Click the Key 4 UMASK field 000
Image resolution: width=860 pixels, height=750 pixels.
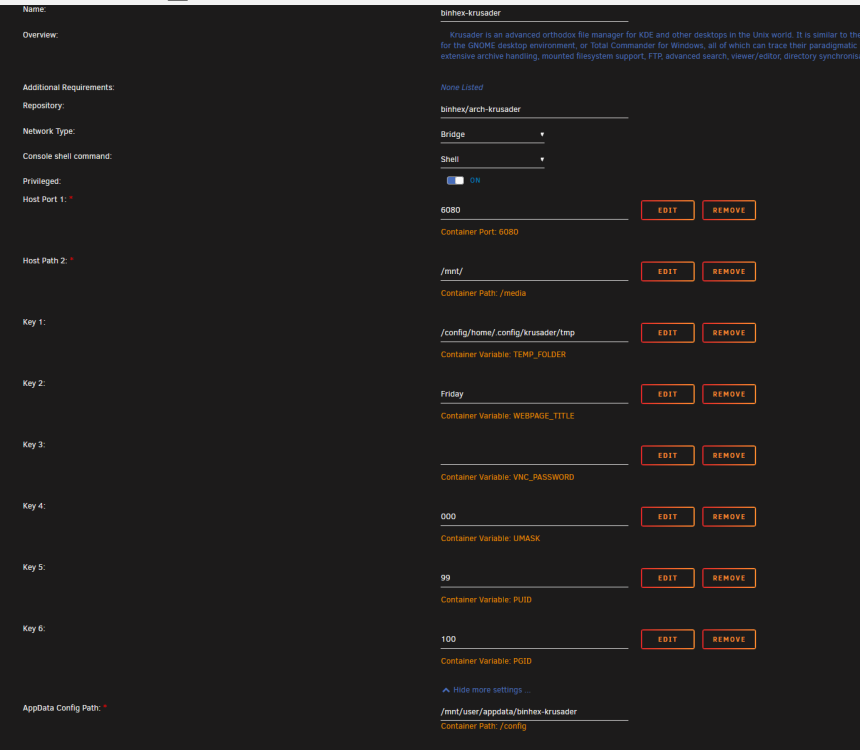pyautogui.click(x=534, y=517)
